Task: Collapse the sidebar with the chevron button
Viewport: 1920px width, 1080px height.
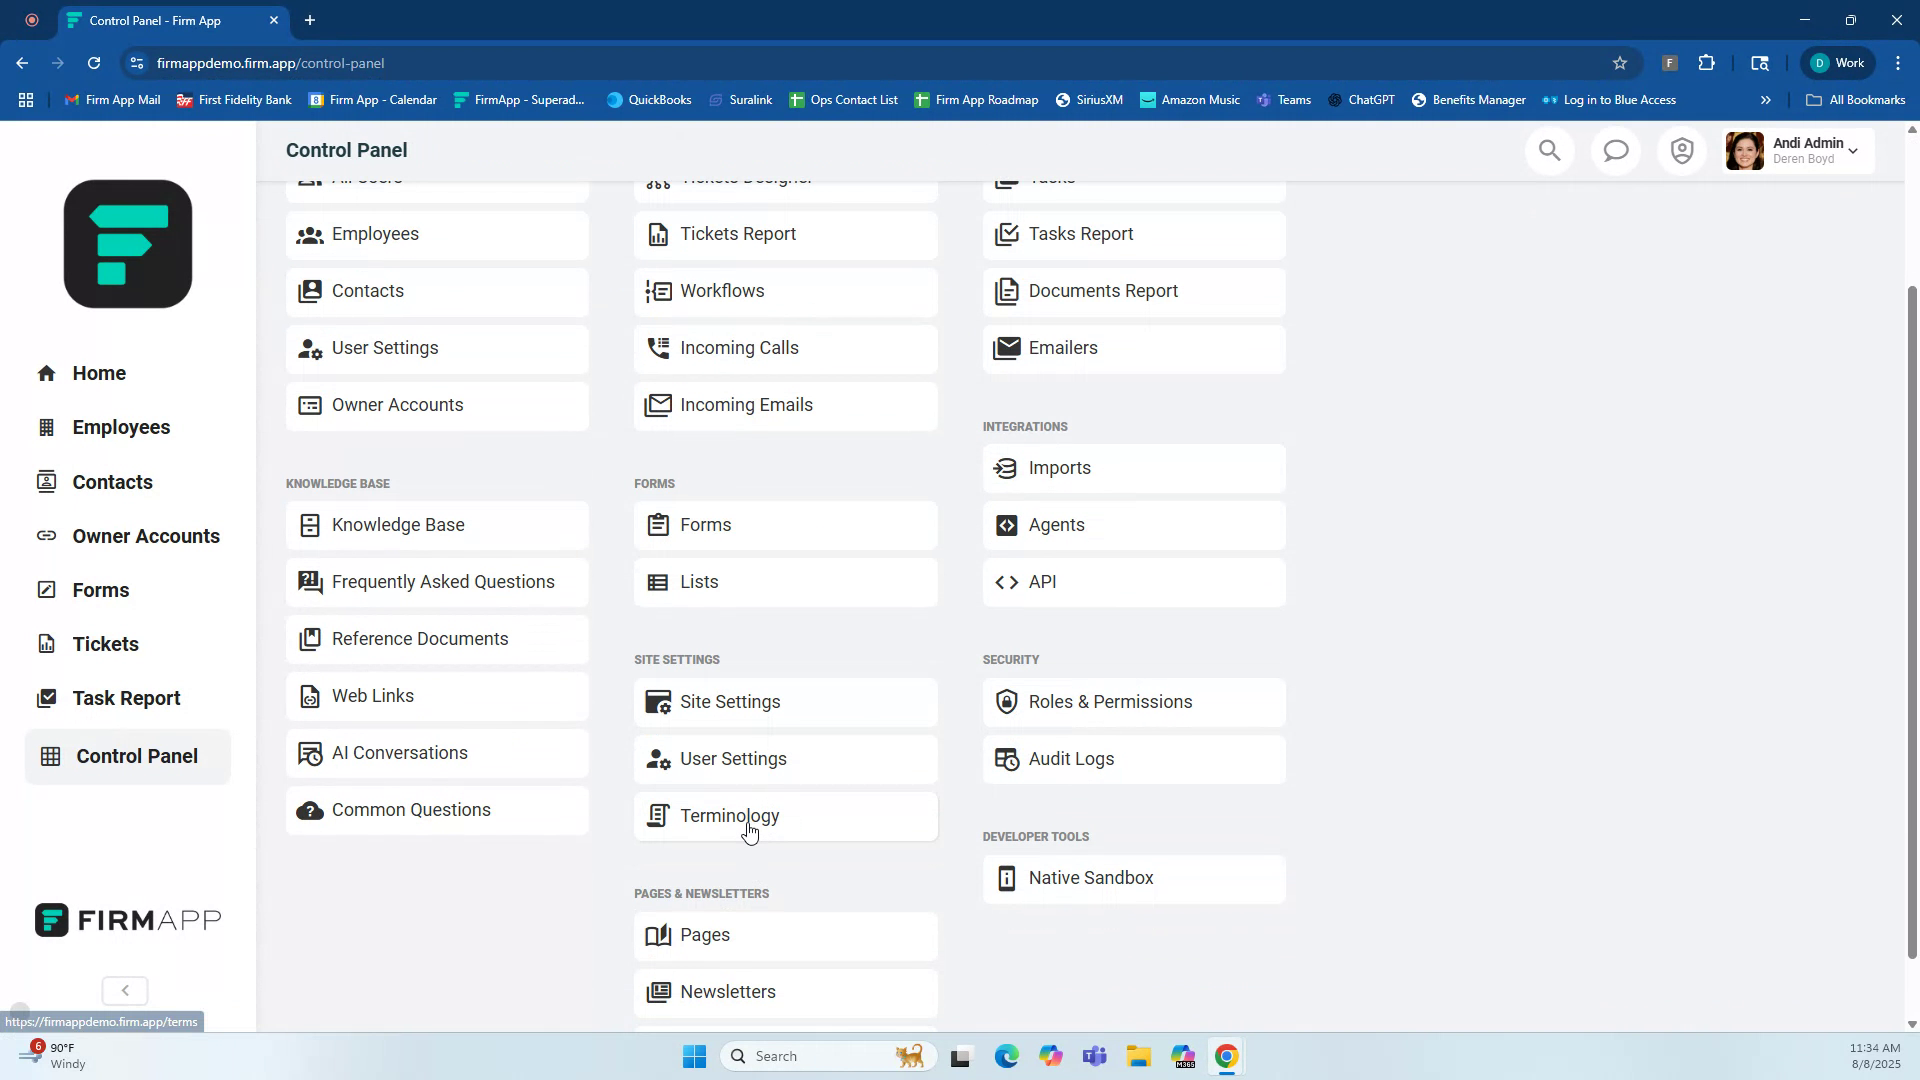Action: tap(124, 990)
